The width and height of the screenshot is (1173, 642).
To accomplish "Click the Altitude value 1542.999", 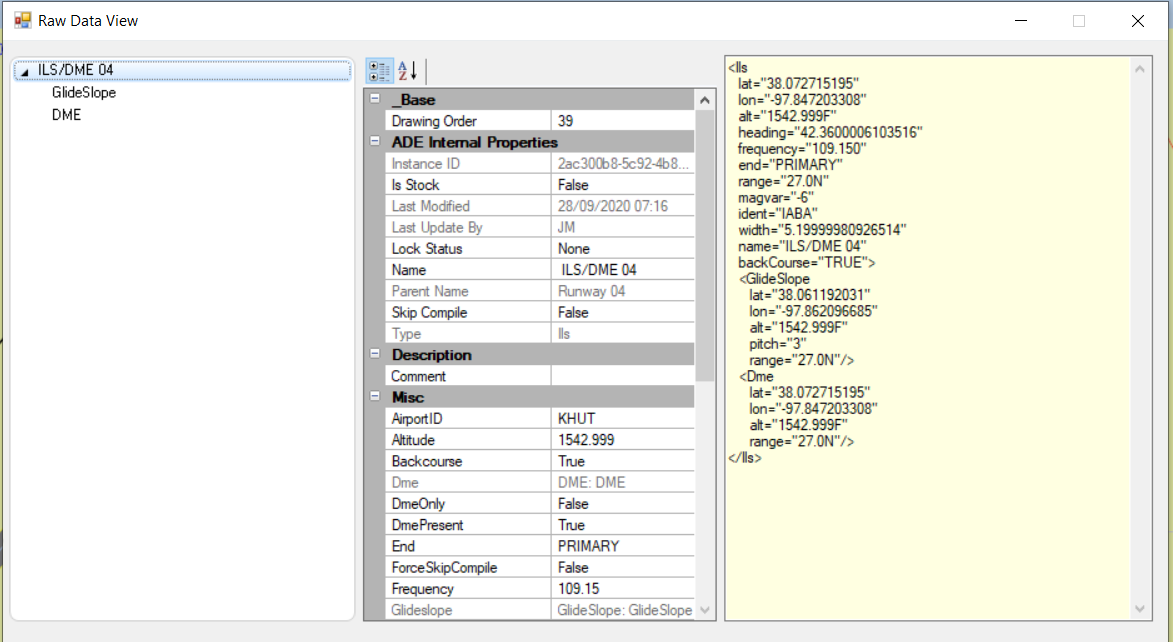I will tap(622, 440).
